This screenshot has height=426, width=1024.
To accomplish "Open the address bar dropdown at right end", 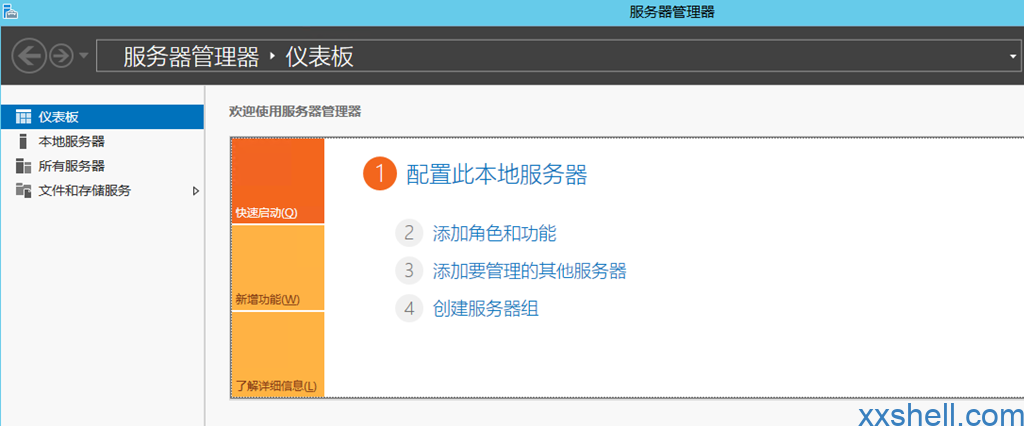I will 1013,57.
